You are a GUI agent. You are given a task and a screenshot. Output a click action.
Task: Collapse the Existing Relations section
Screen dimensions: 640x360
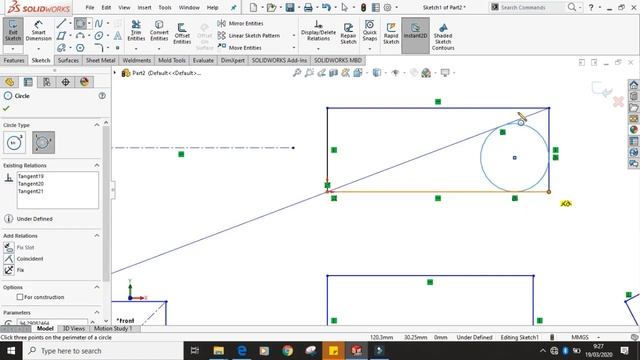pos(97,165)
